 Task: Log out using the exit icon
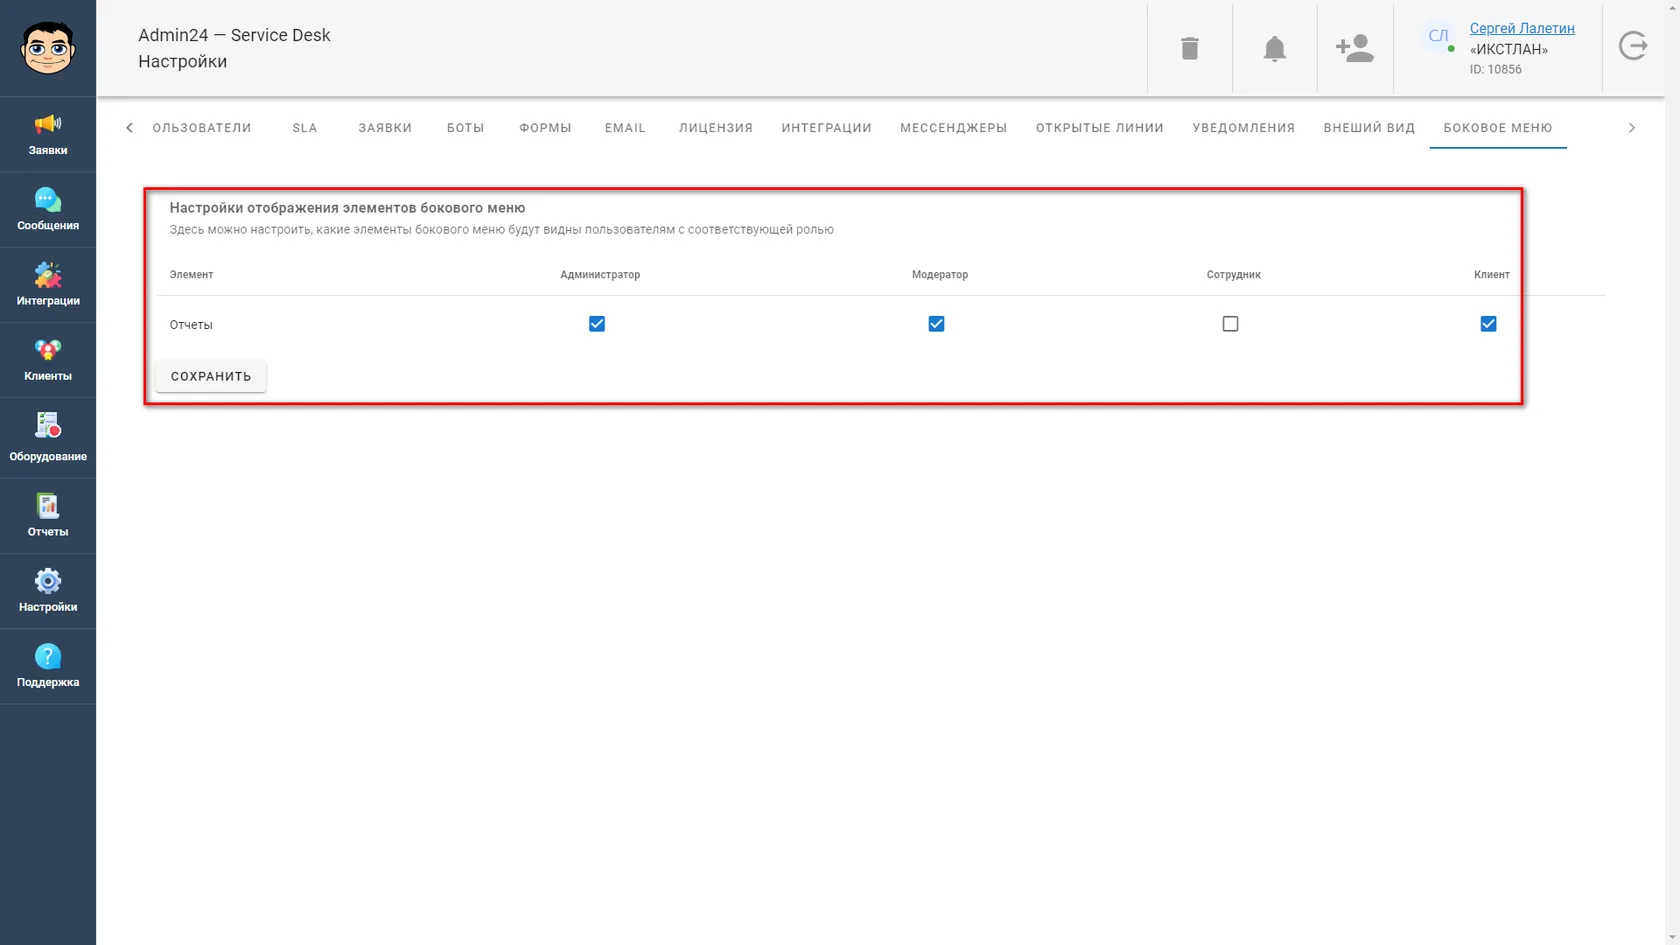coord(1633,46)
